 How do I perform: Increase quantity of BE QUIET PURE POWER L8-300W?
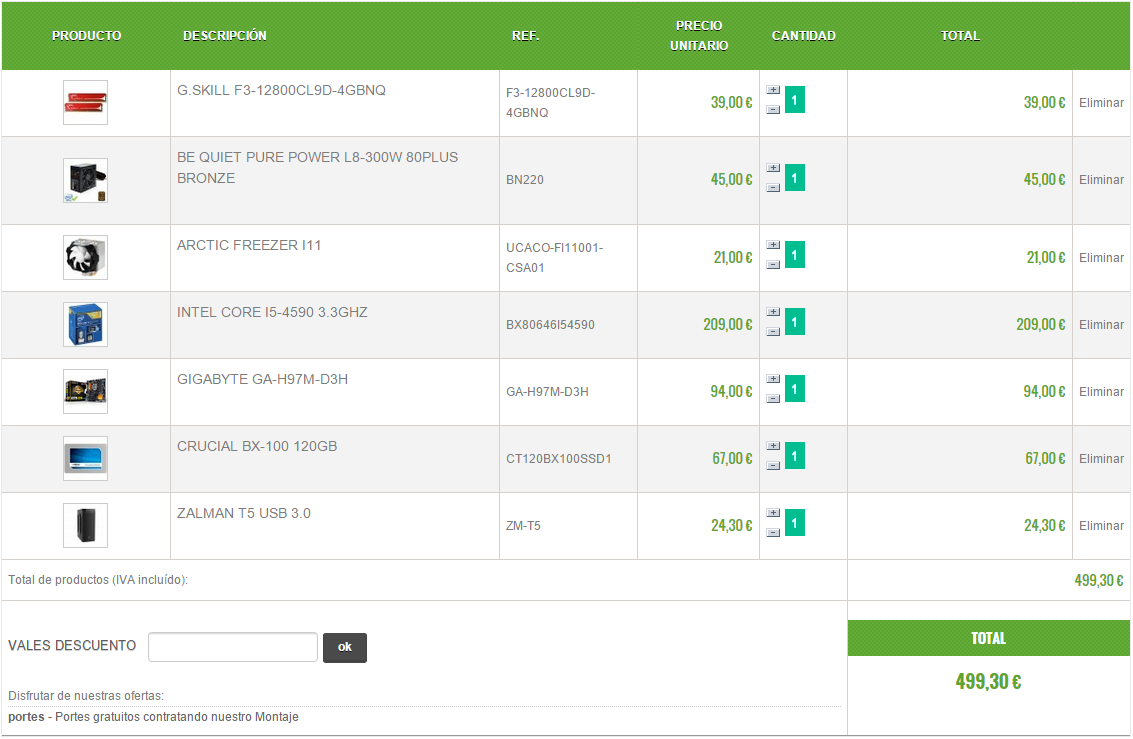click(x=773, y=168)
